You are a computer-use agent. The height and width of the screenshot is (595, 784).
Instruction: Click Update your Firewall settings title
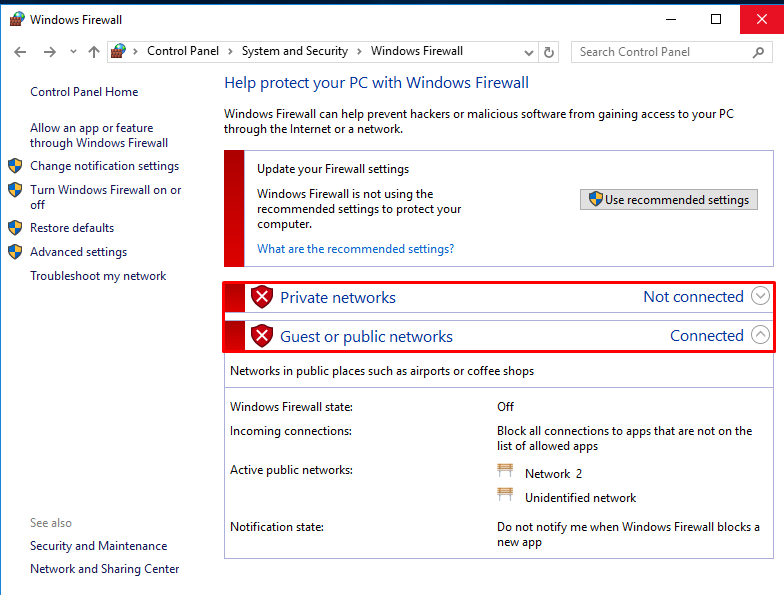coord(333,169)
